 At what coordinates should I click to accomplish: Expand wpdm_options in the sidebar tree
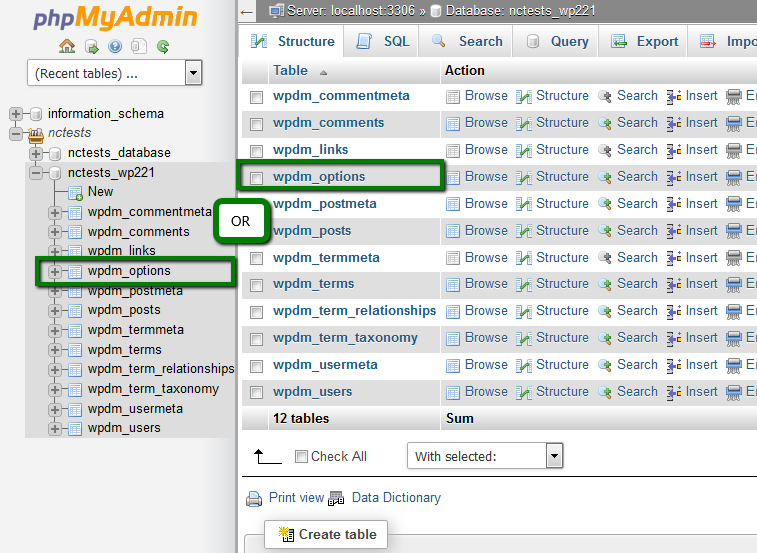55,272
